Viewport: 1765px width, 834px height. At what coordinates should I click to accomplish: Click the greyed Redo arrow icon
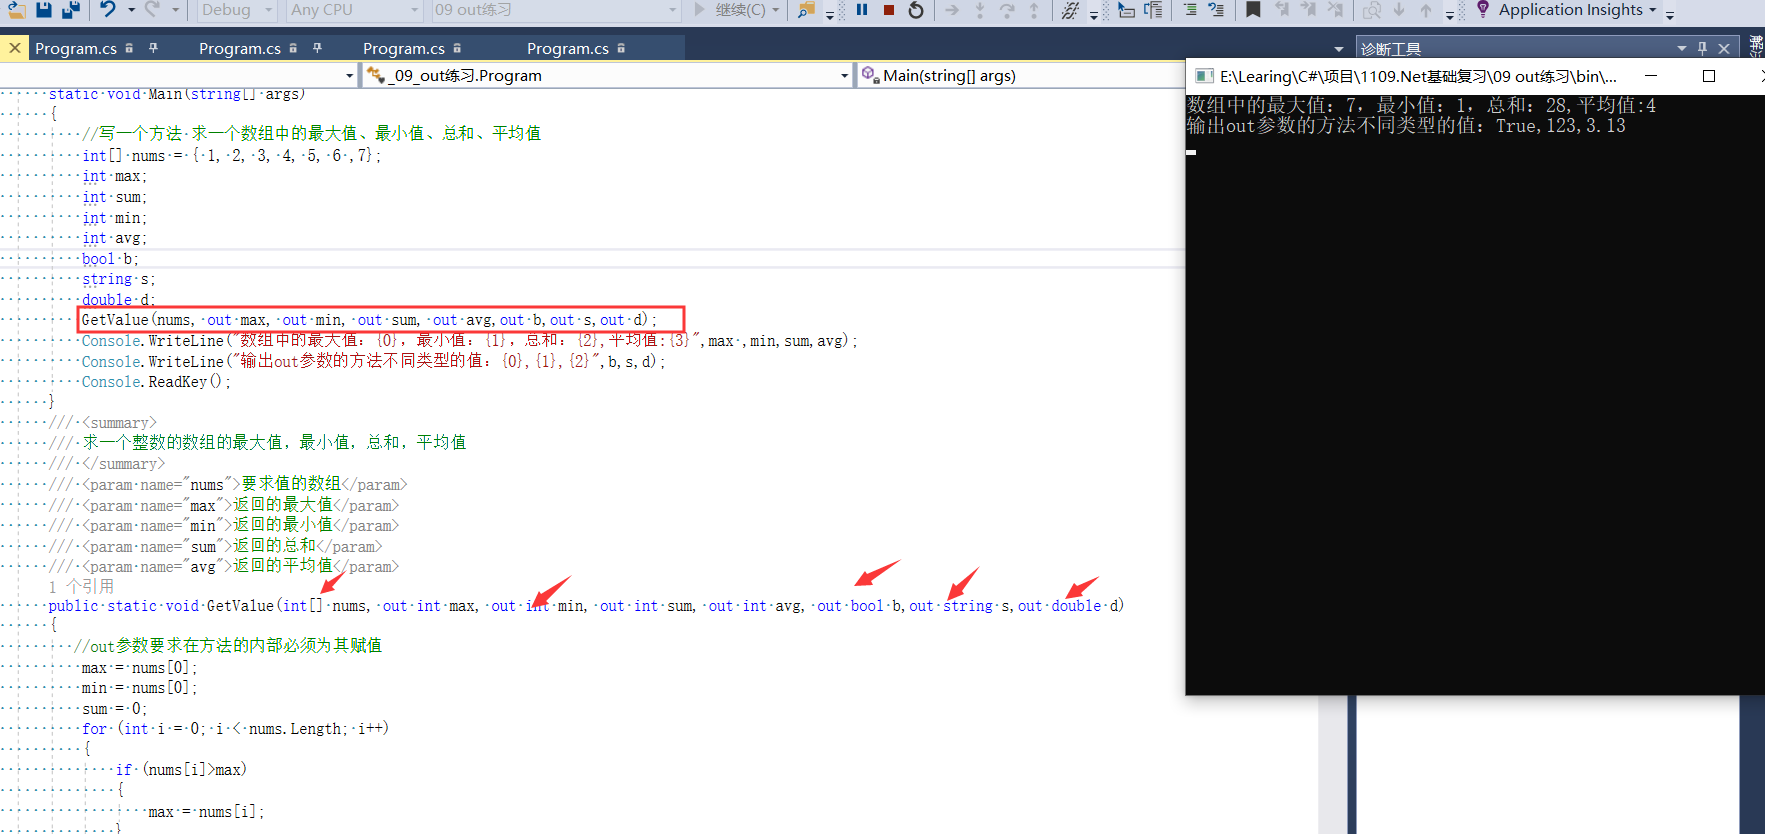[152, 9]
